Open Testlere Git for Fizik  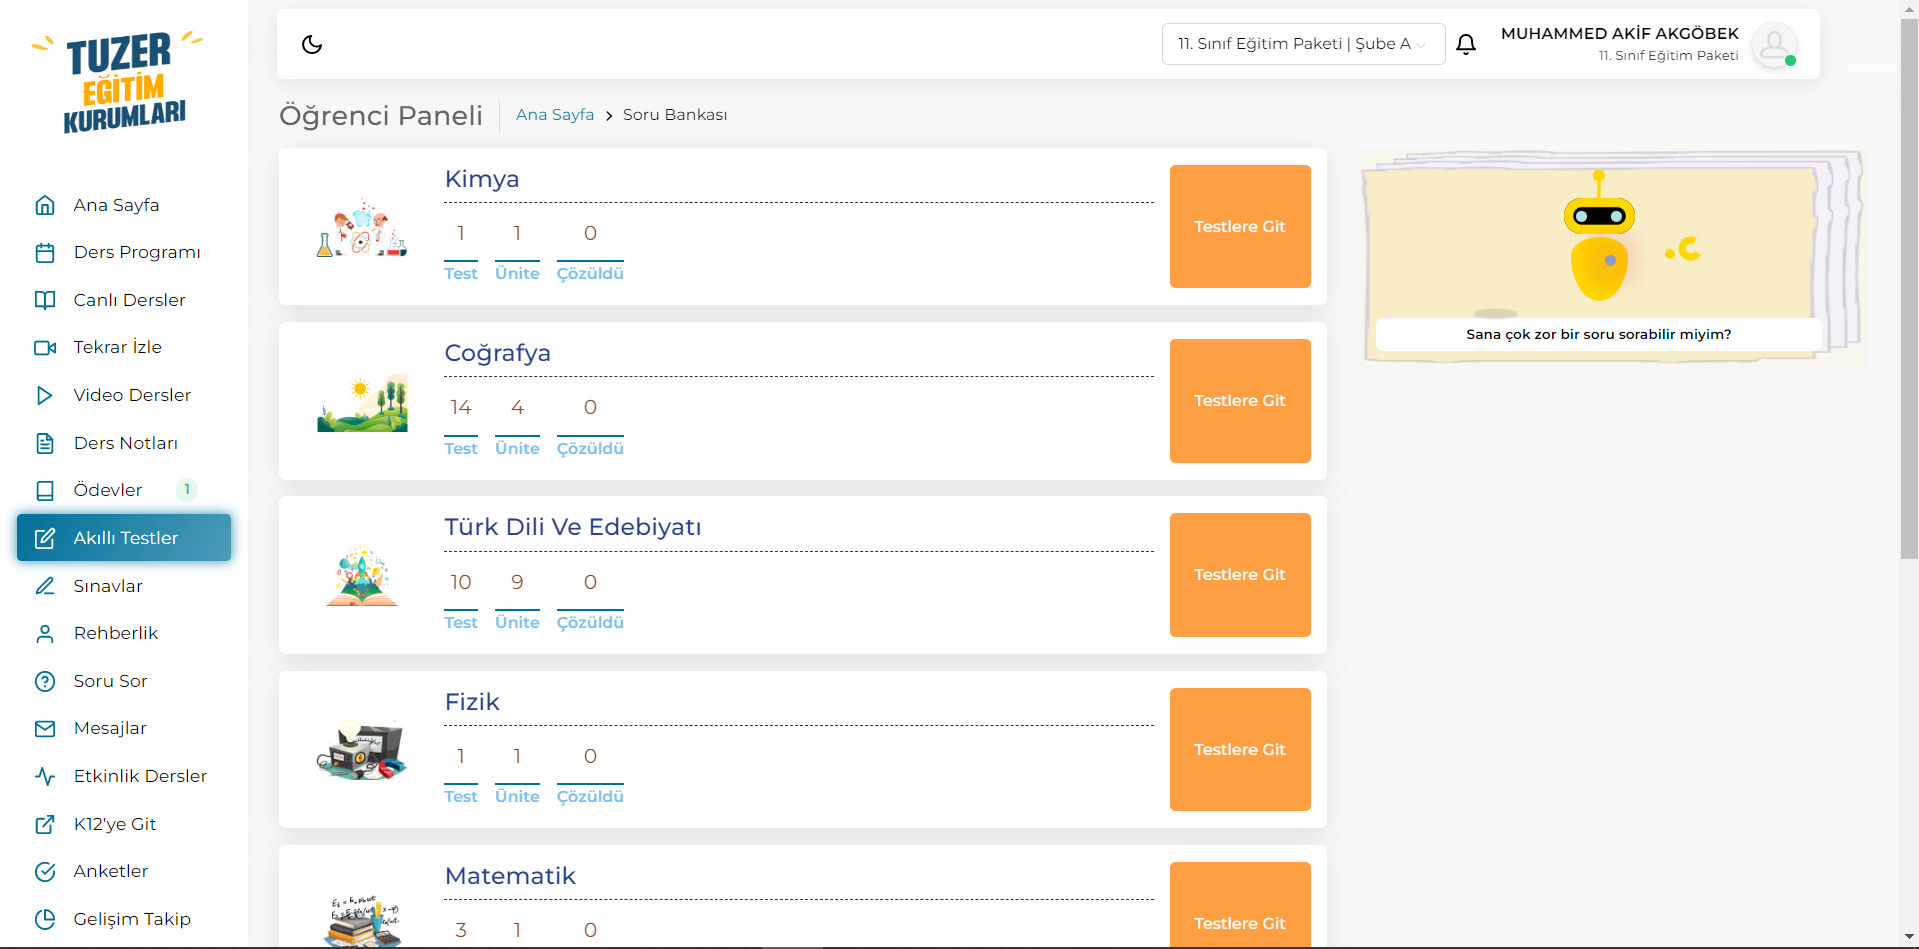point(1239,750)
